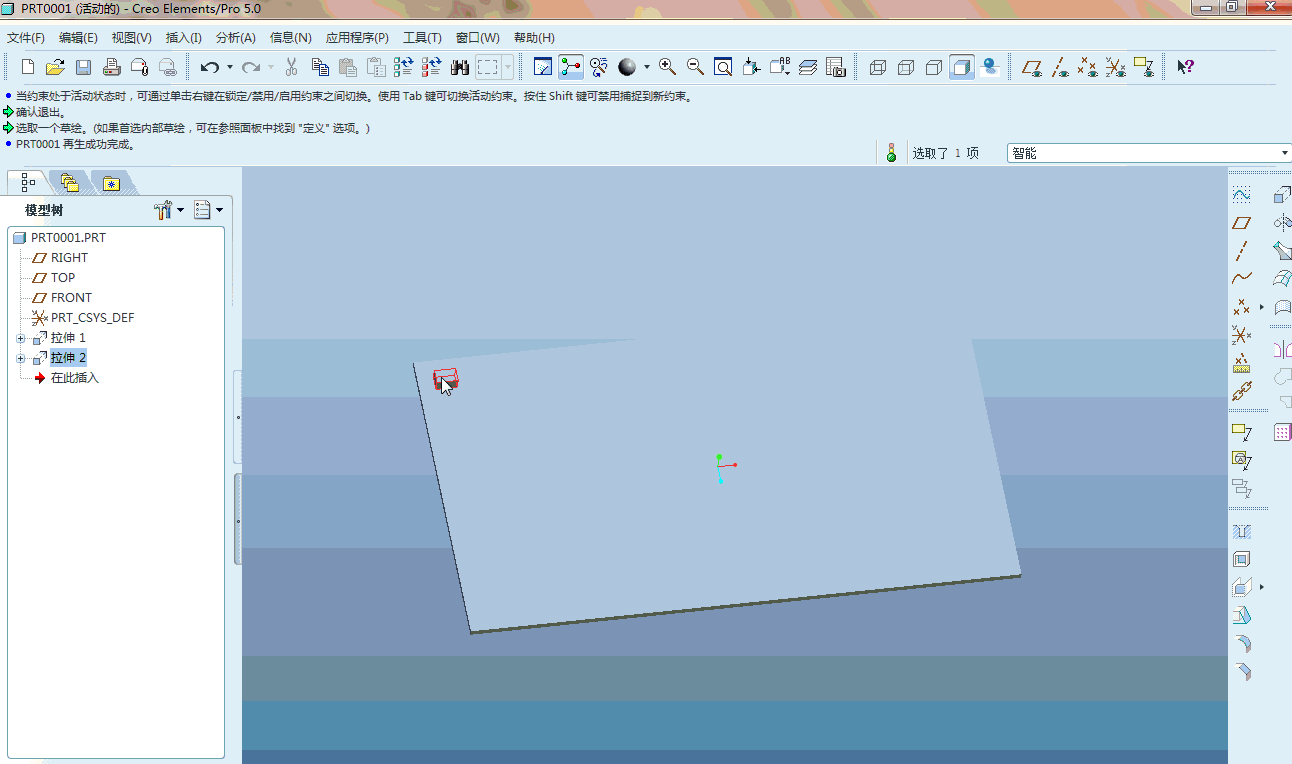
Task: Regenerate the model
Action: click(x=404, y=67)
